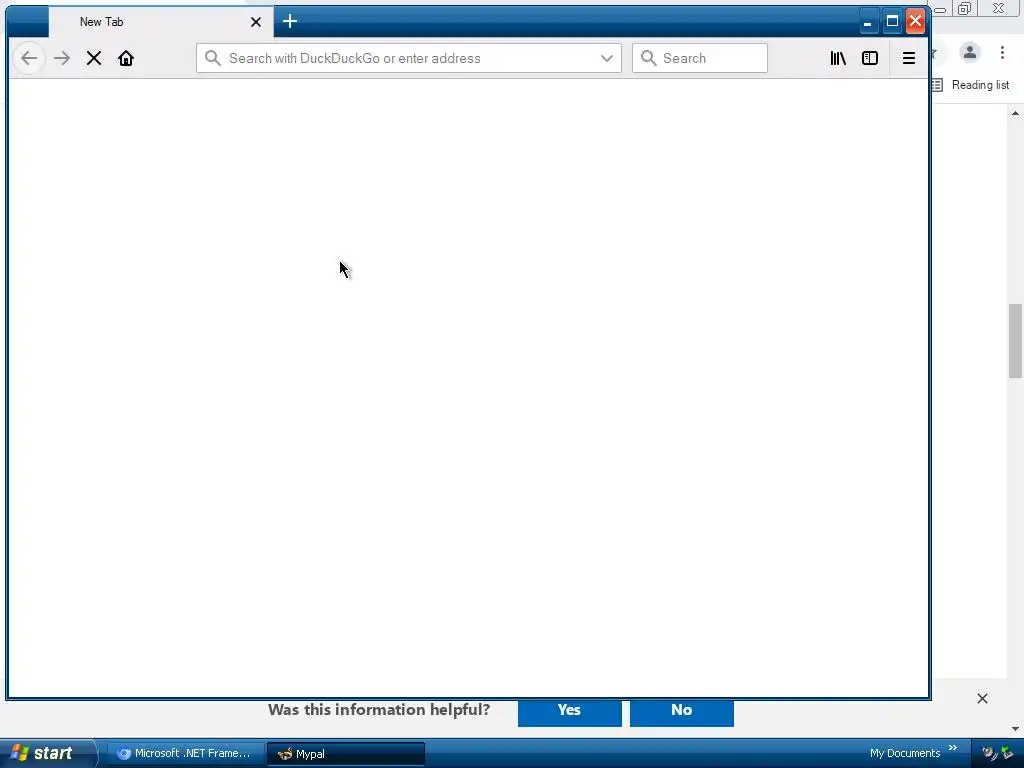Image resolution: width=1024 pixels, height=768 pixels.
Task: Open the home page icon
Action: tap(126, 58)
